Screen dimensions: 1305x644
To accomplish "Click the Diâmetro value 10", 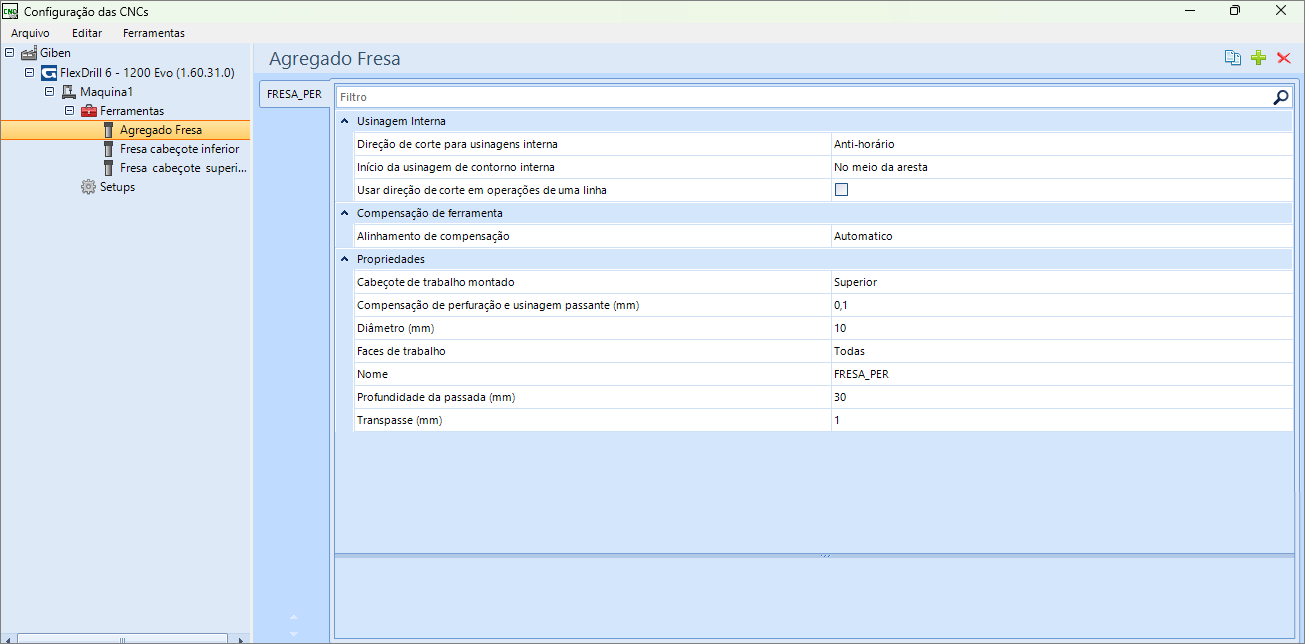I will pyautogui.click(x=1062, y=328).
